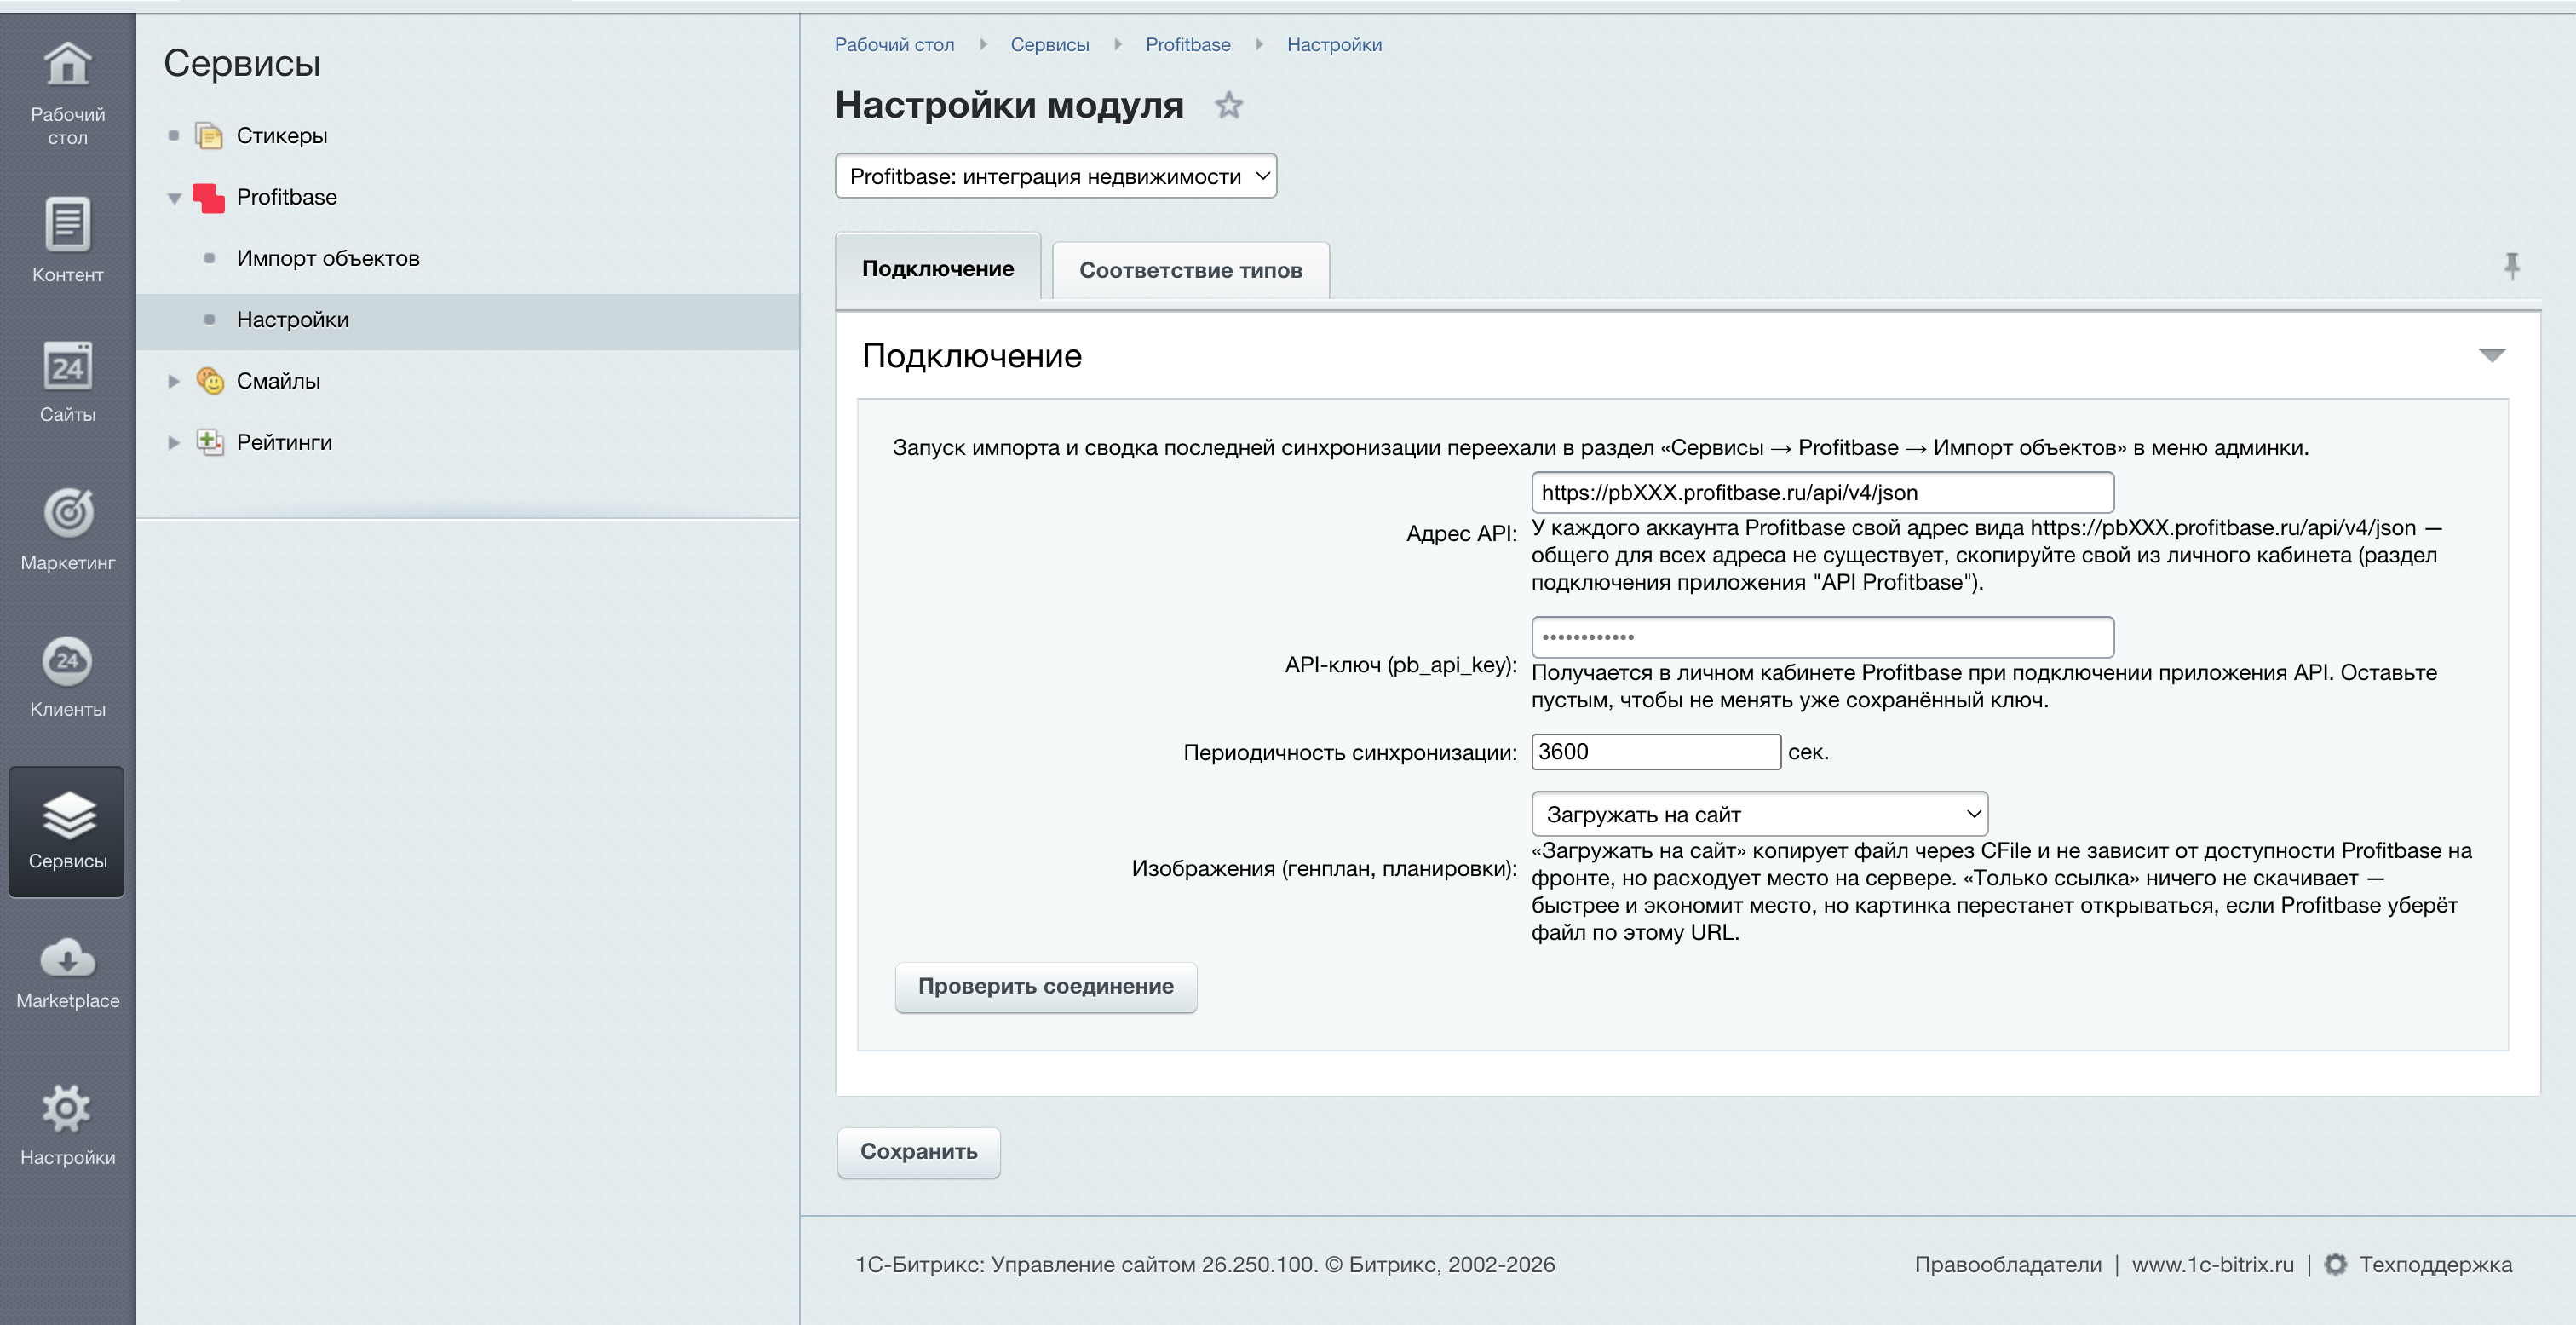Open the Правообладатели footer link

2008,1264
